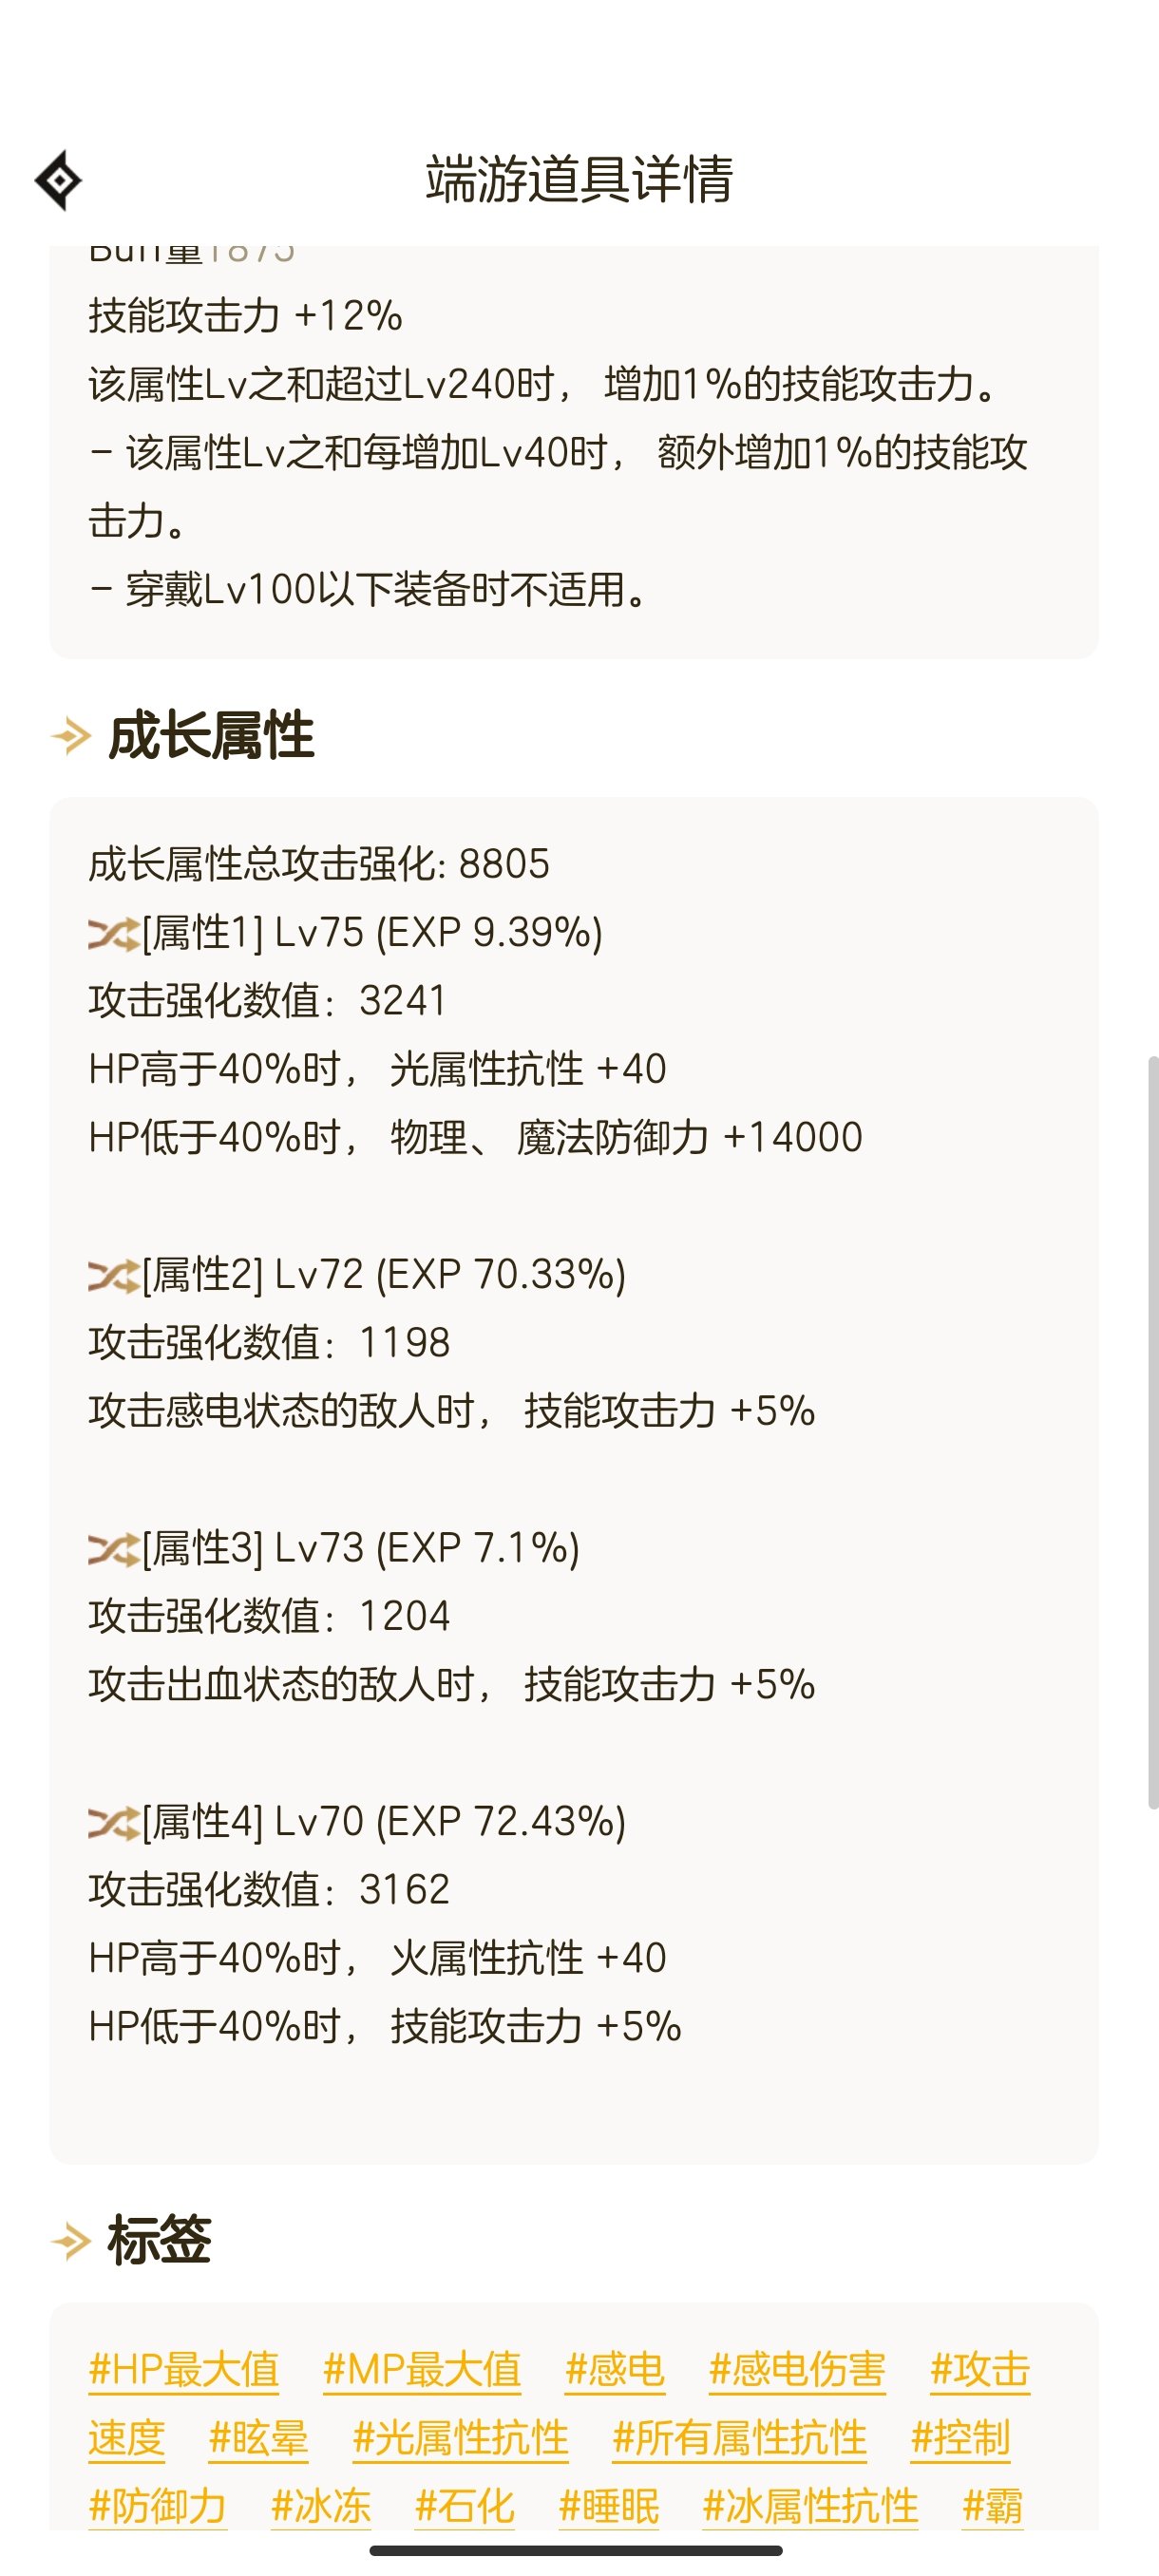The height and width of the screenshot is (2576, 1159).
Task: Open the #光属性抗性 tag
Action: coord(461,2438)
